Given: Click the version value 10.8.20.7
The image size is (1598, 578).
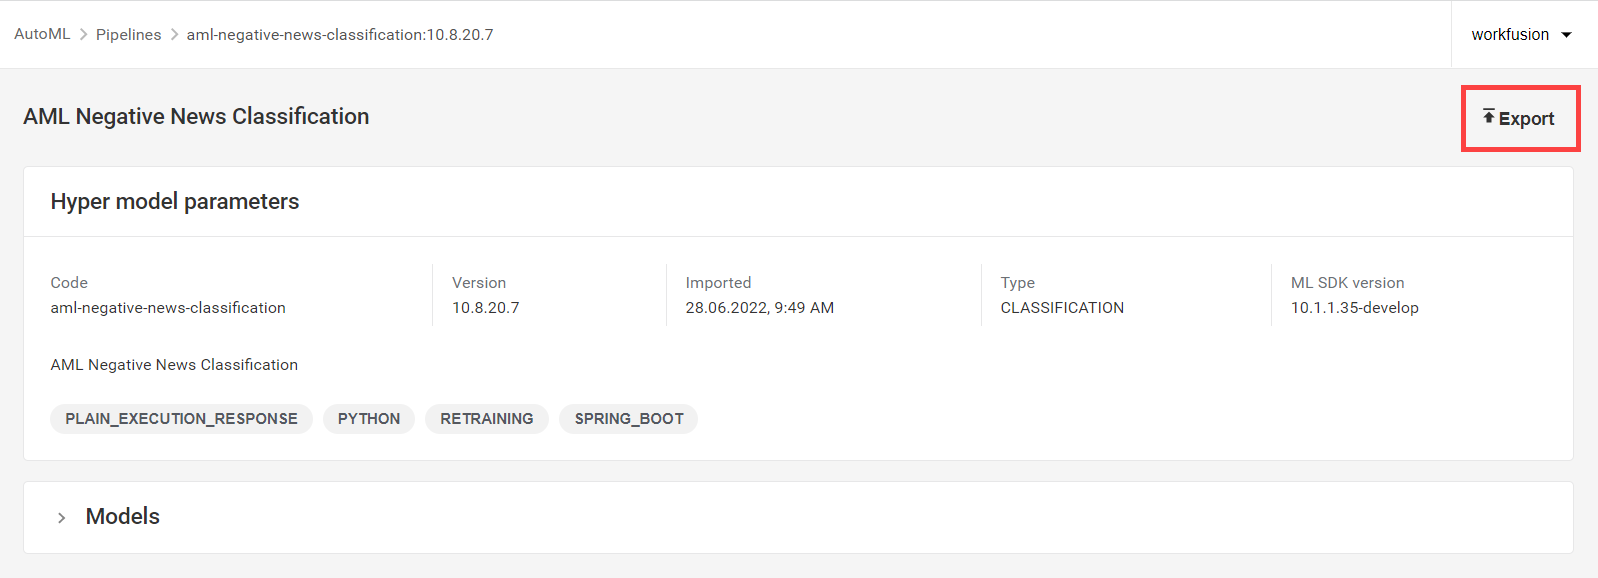Looking at the screenshot, I should click(x=486, y=308).
